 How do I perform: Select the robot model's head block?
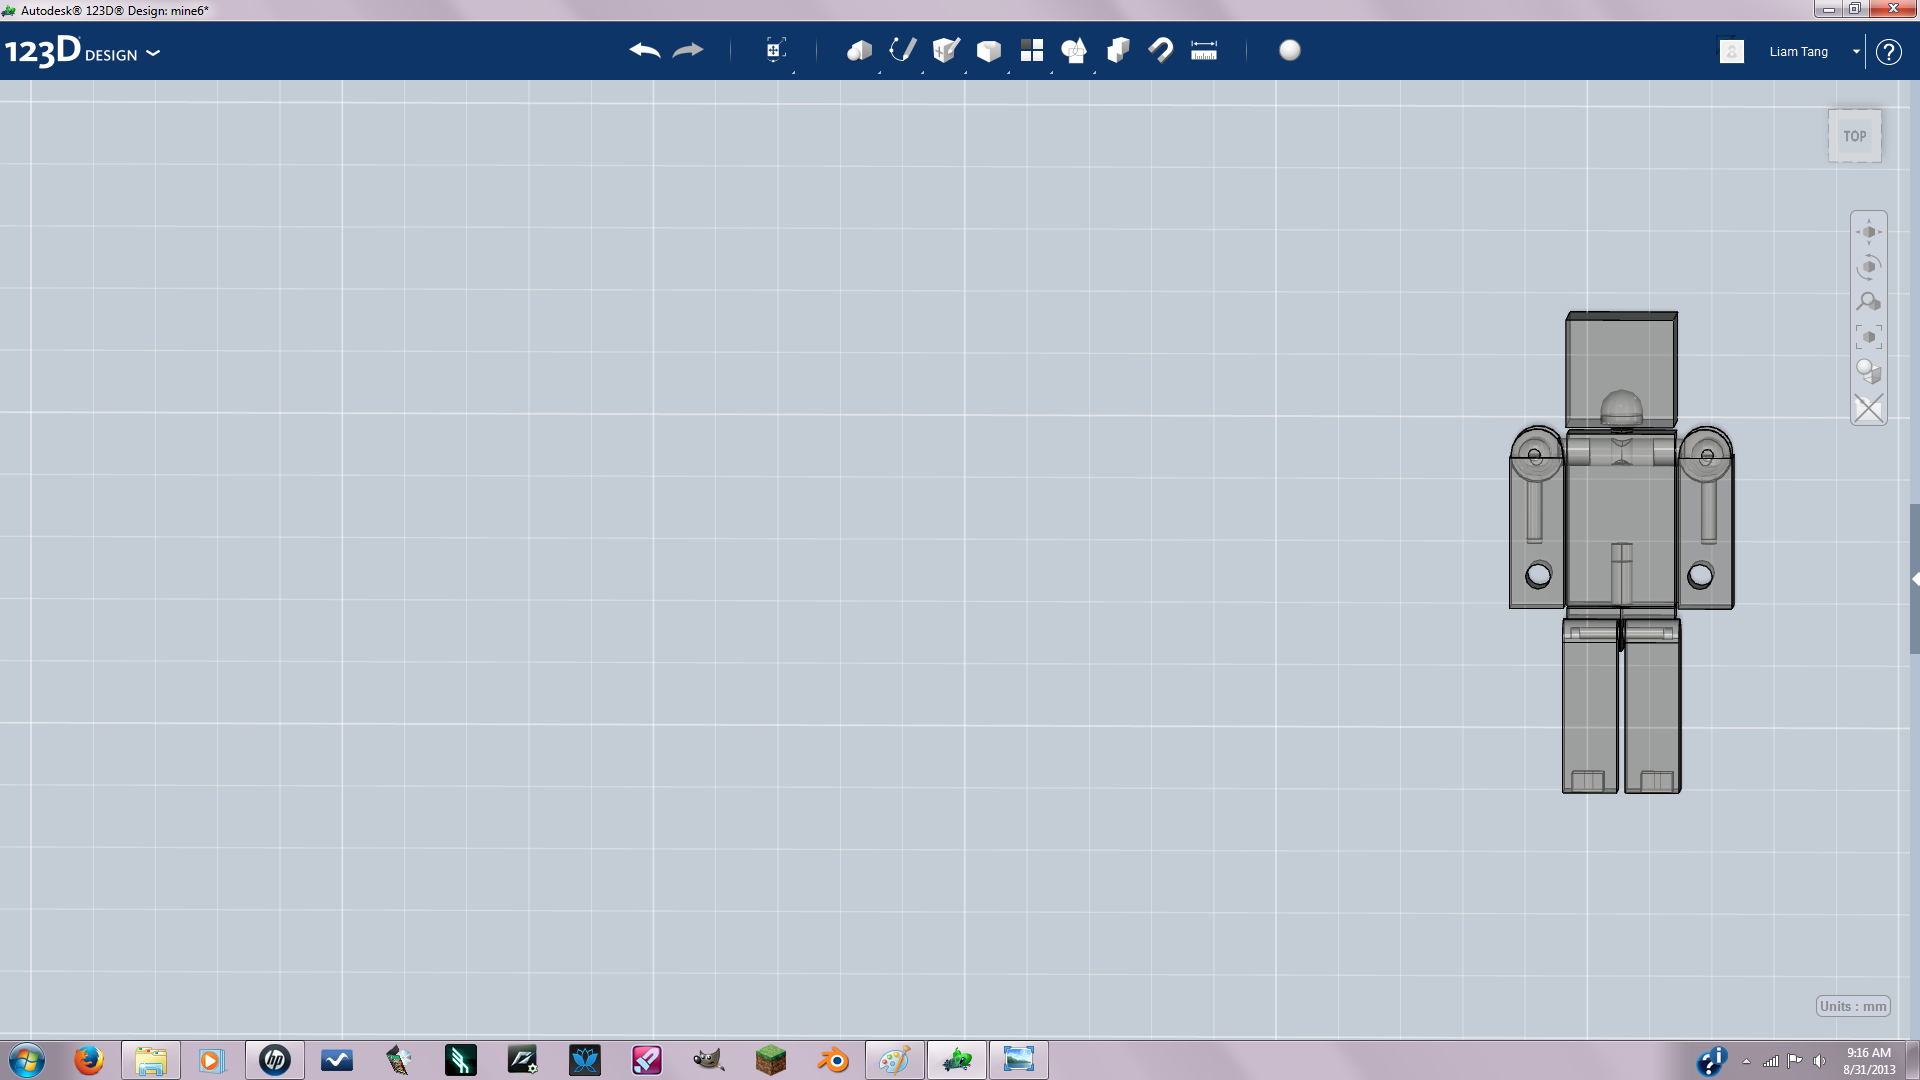pos(1621,369)
